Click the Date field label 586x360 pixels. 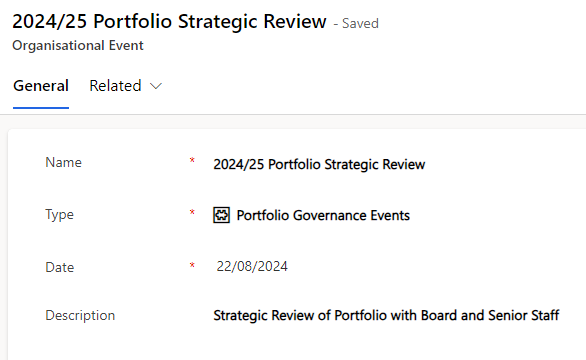coord(59,267)
